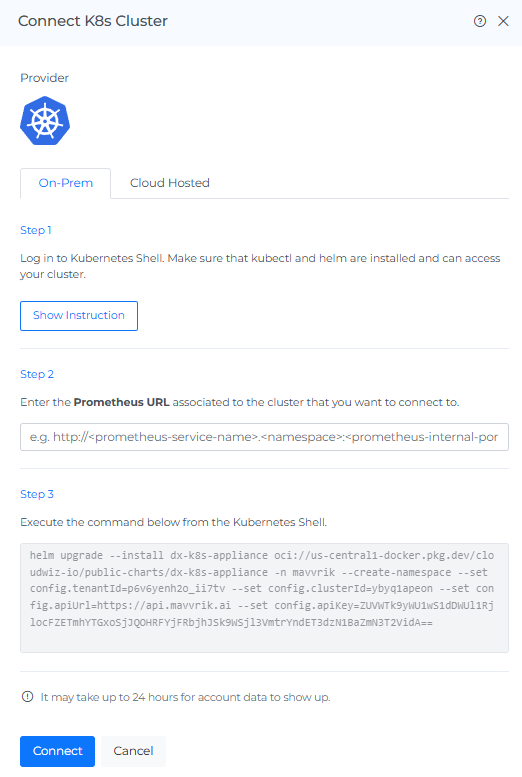
Task: Switch to the On-Prem tab
Action: pyautogui.click(x=65, y=183)
